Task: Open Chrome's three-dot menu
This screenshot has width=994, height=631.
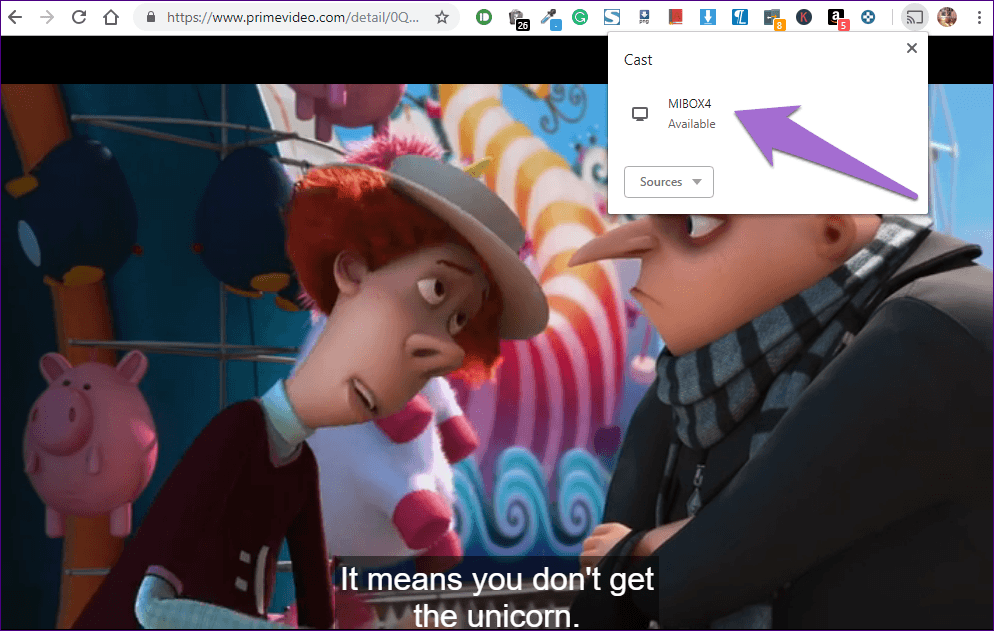Action: coord(978,17)
